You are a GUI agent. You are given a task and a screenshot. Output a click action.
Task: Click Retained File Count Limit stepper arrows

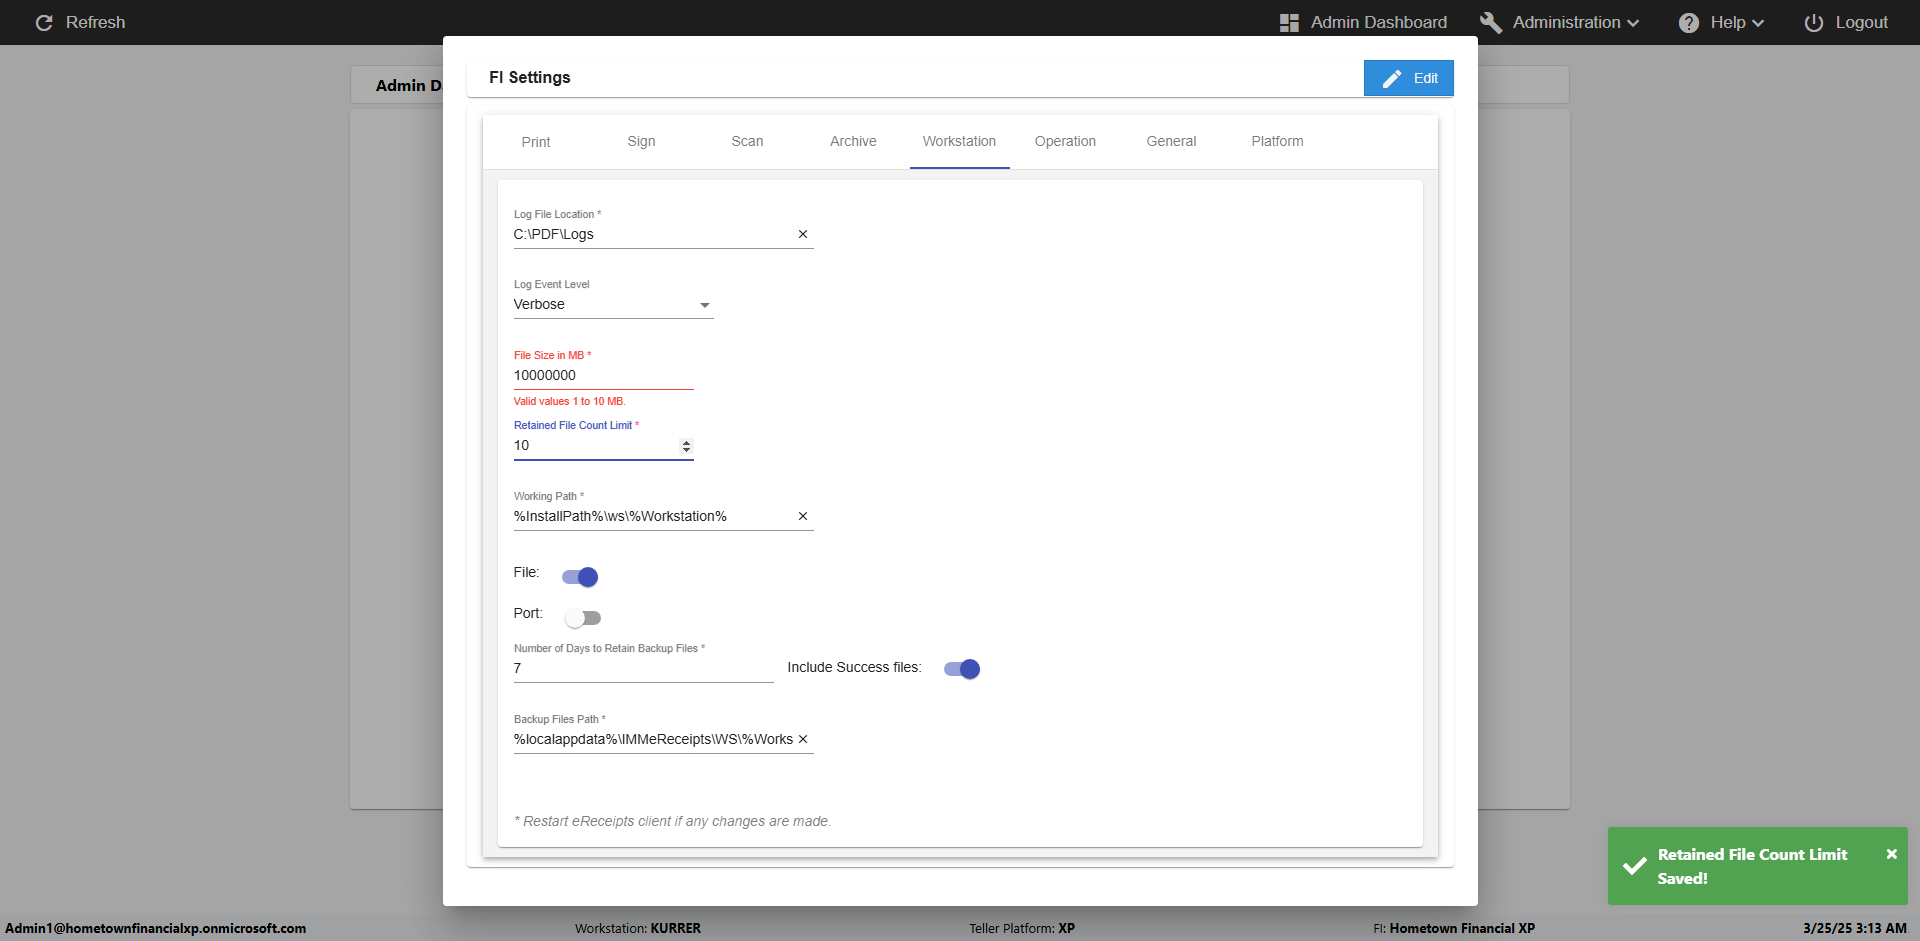686,446
